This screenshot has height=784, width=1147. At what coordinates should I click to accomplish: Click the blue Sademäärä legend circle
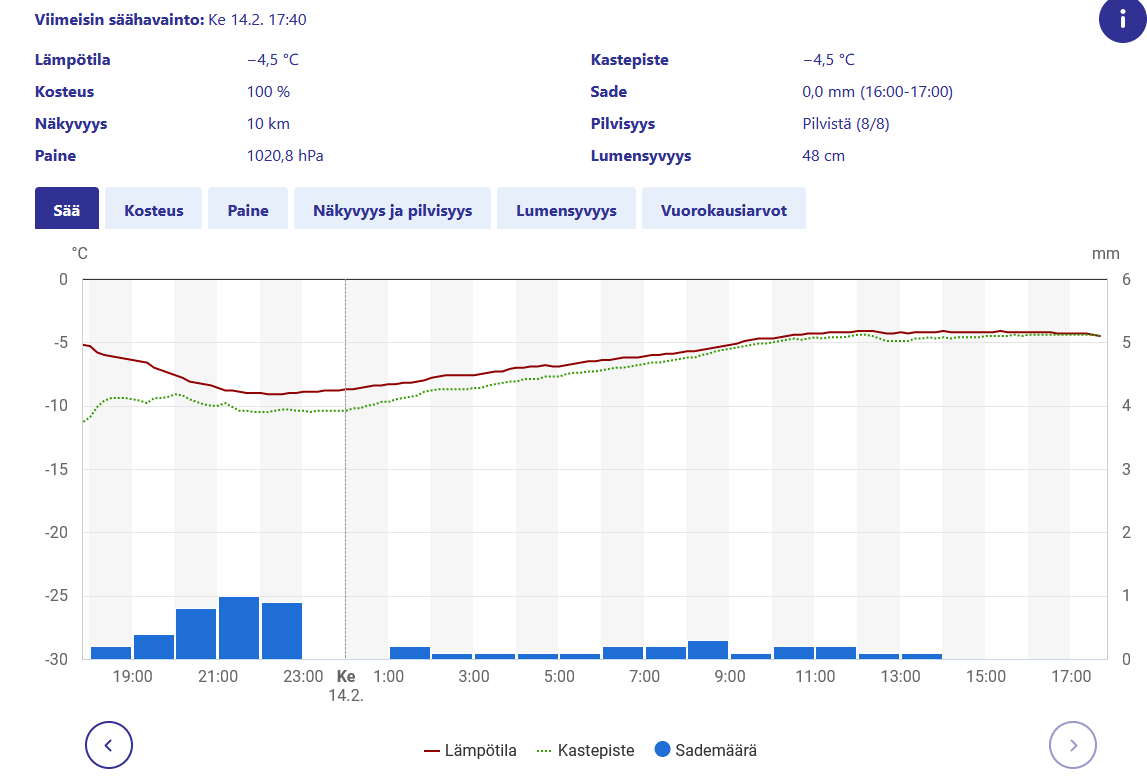click(662, 750)
